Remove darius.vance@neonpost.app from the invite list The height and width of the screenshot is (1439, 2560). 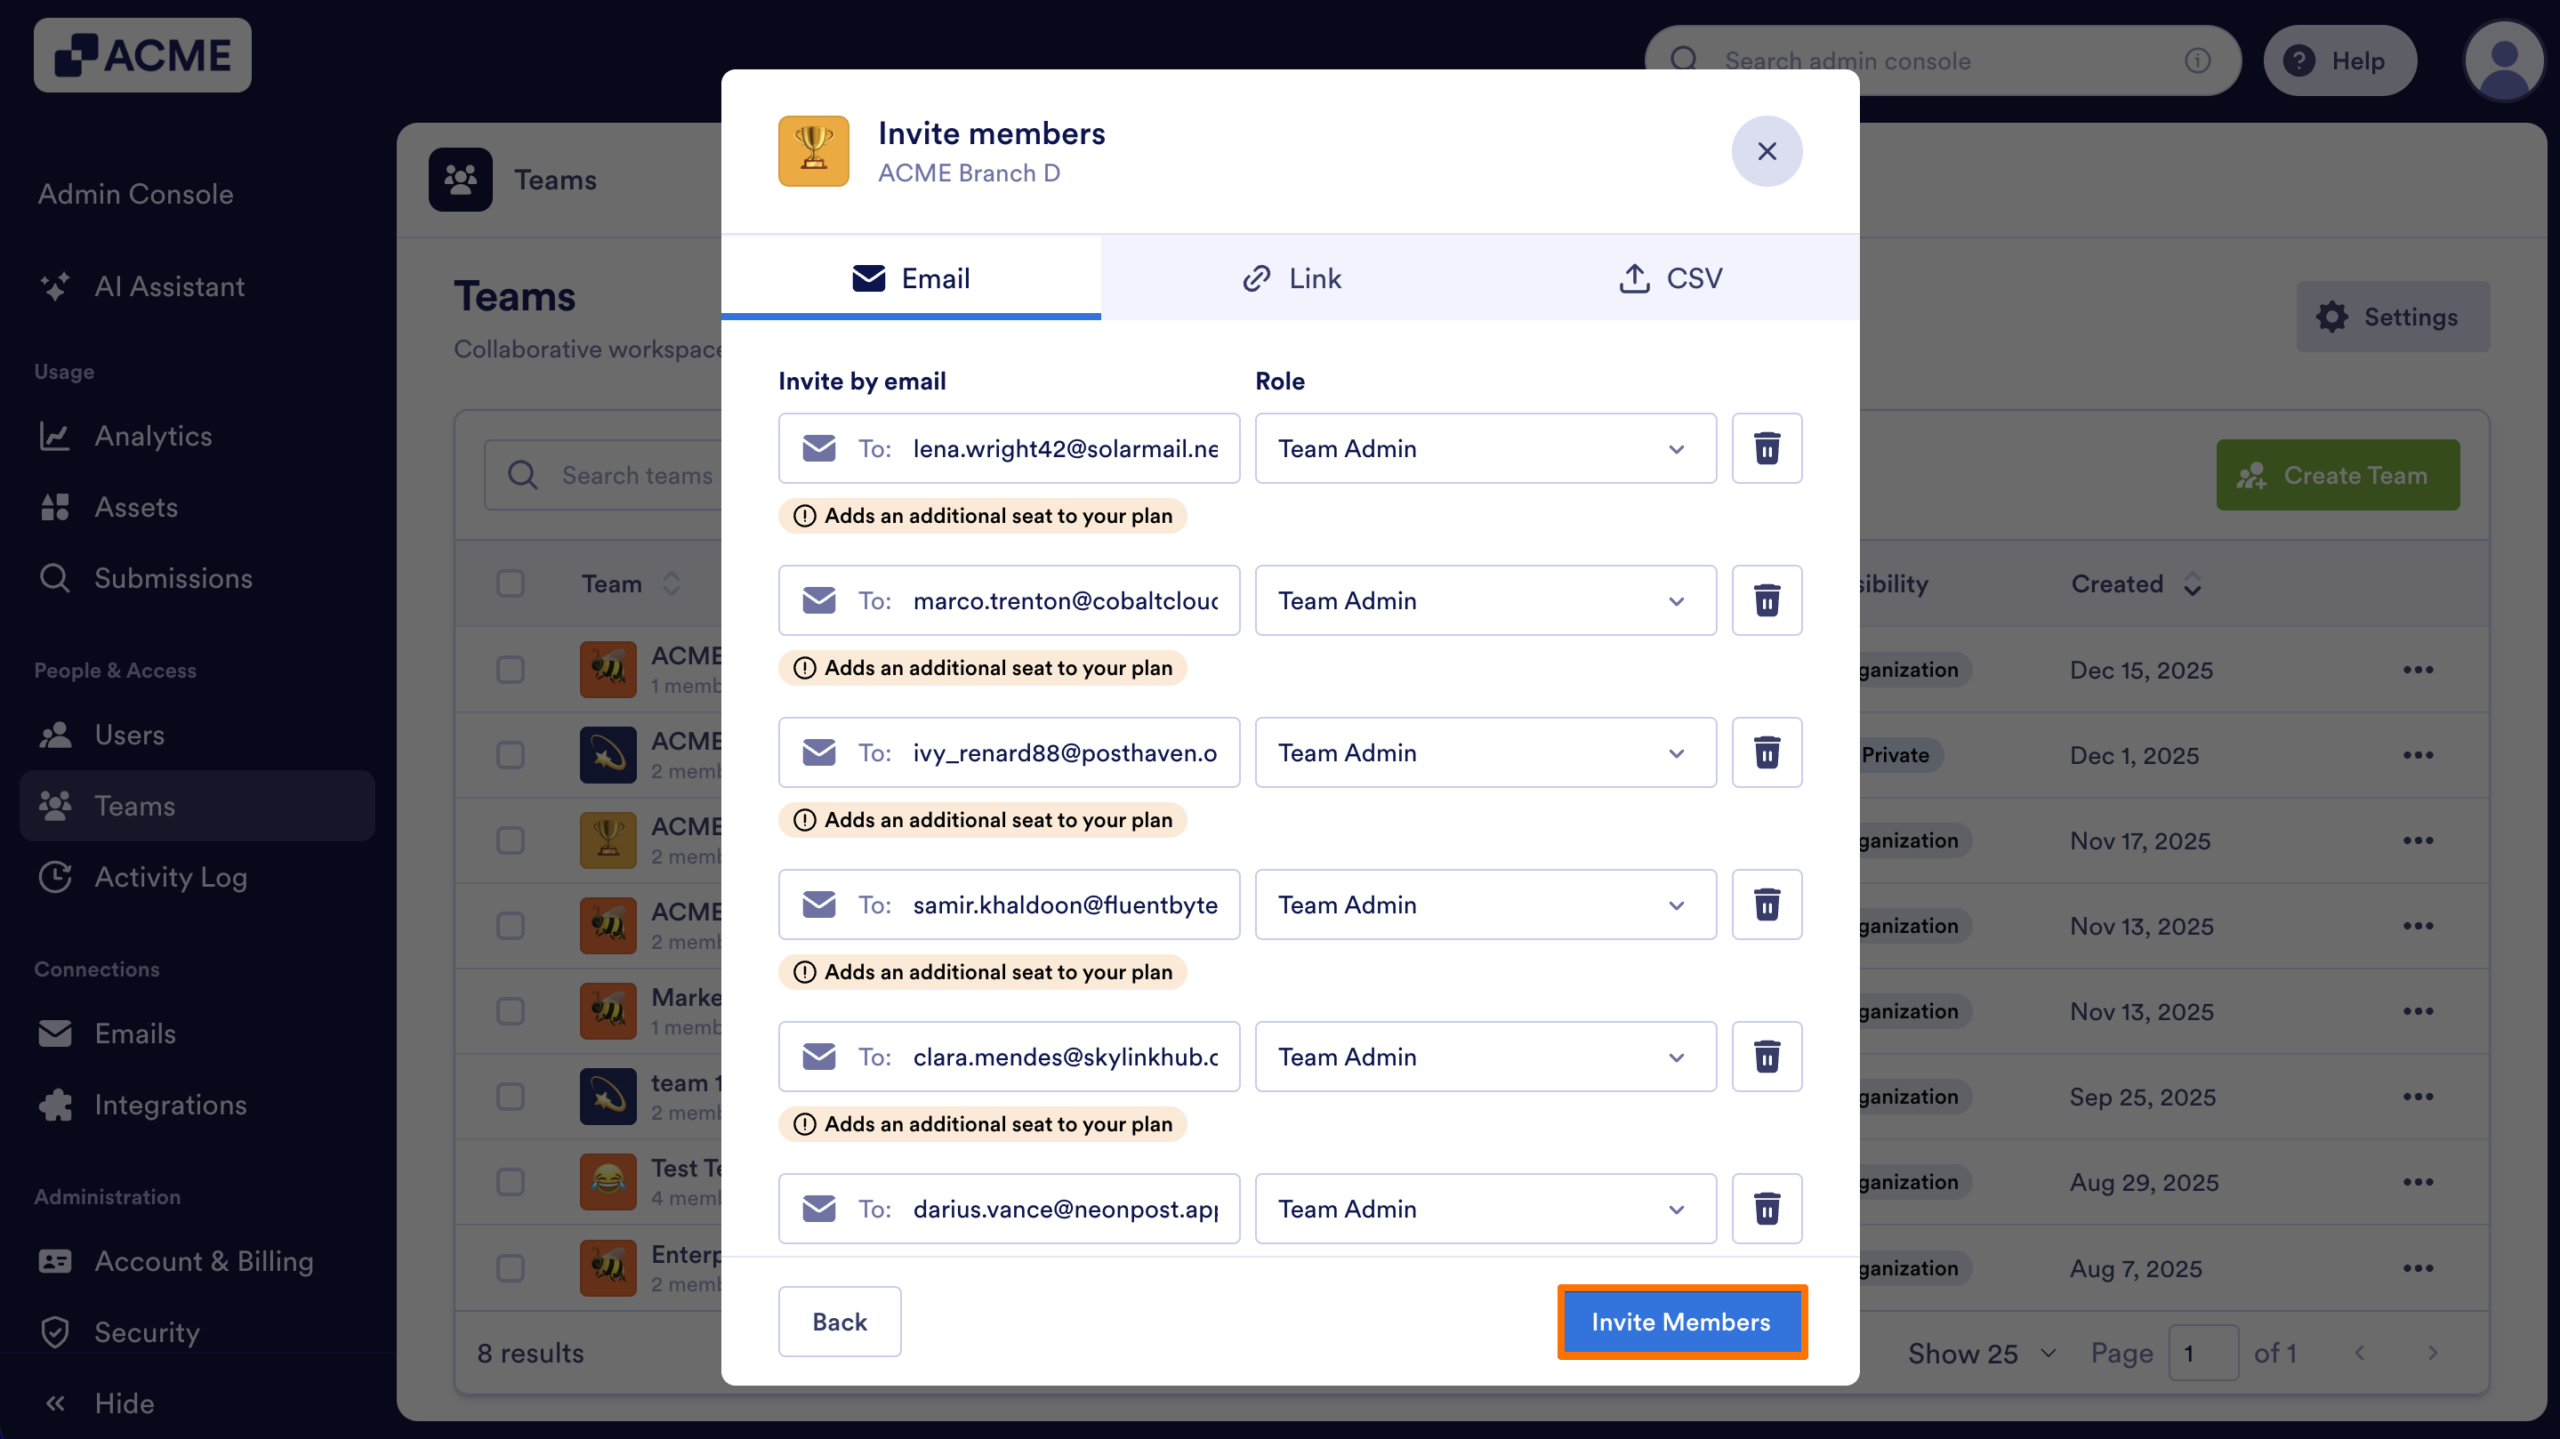(x=1766, y=1208)
